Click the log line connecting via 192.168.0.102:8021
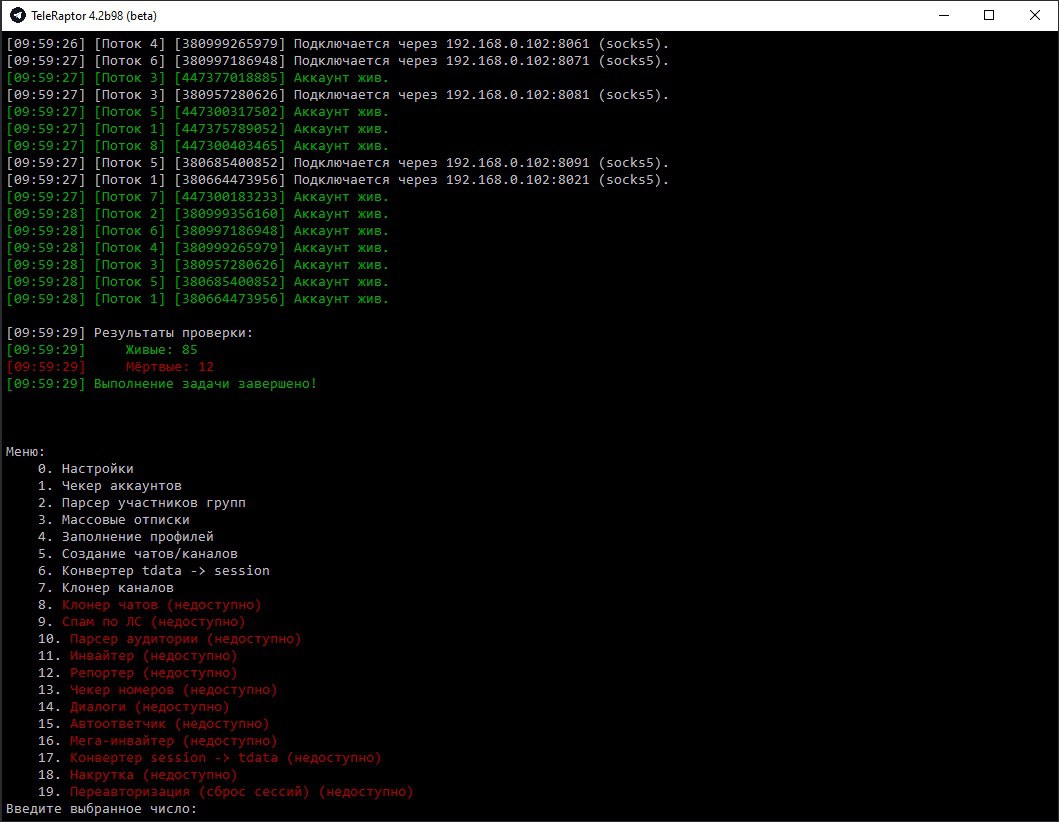1059x822 pixels. coord(338,180)
